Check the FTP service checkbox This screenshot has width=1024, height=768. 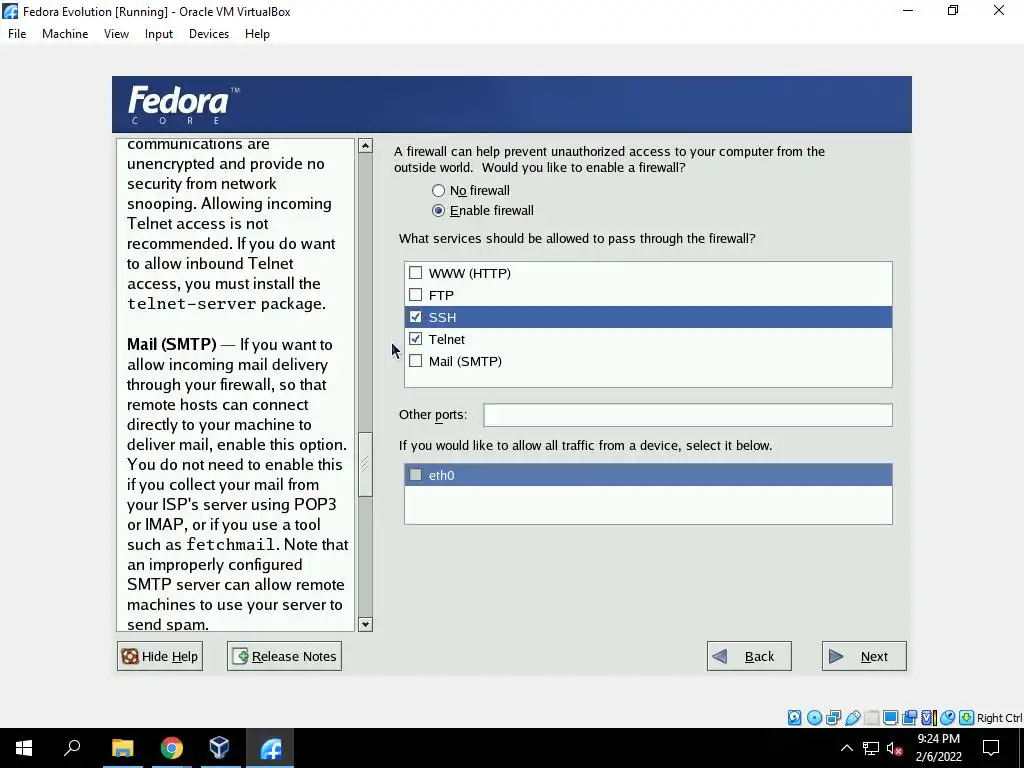click(x=415, y=295)
